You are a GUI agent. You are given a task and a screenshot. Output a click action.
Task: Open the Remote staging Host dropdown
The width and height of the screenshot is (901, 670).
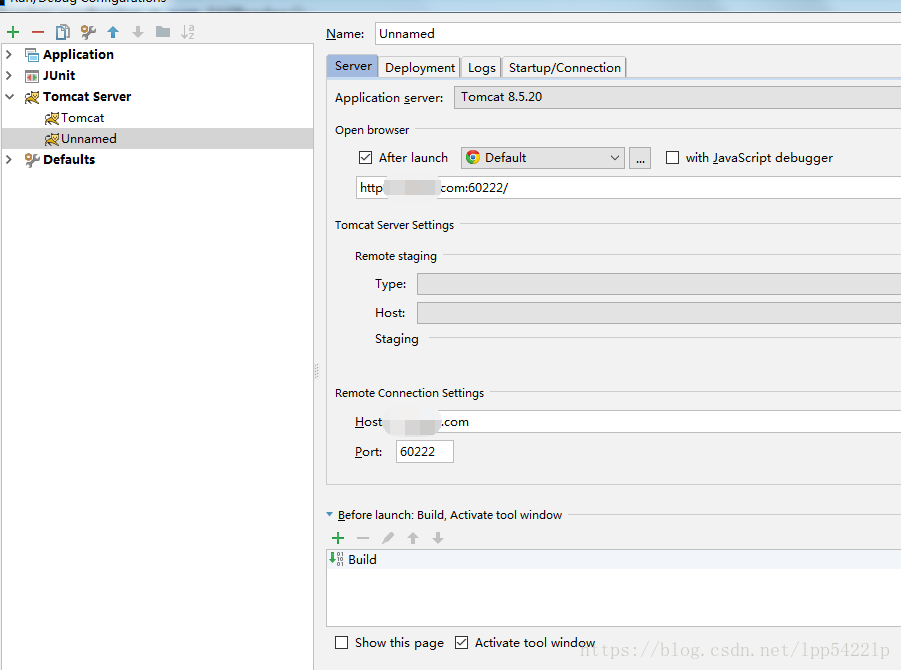coord(659,313)
